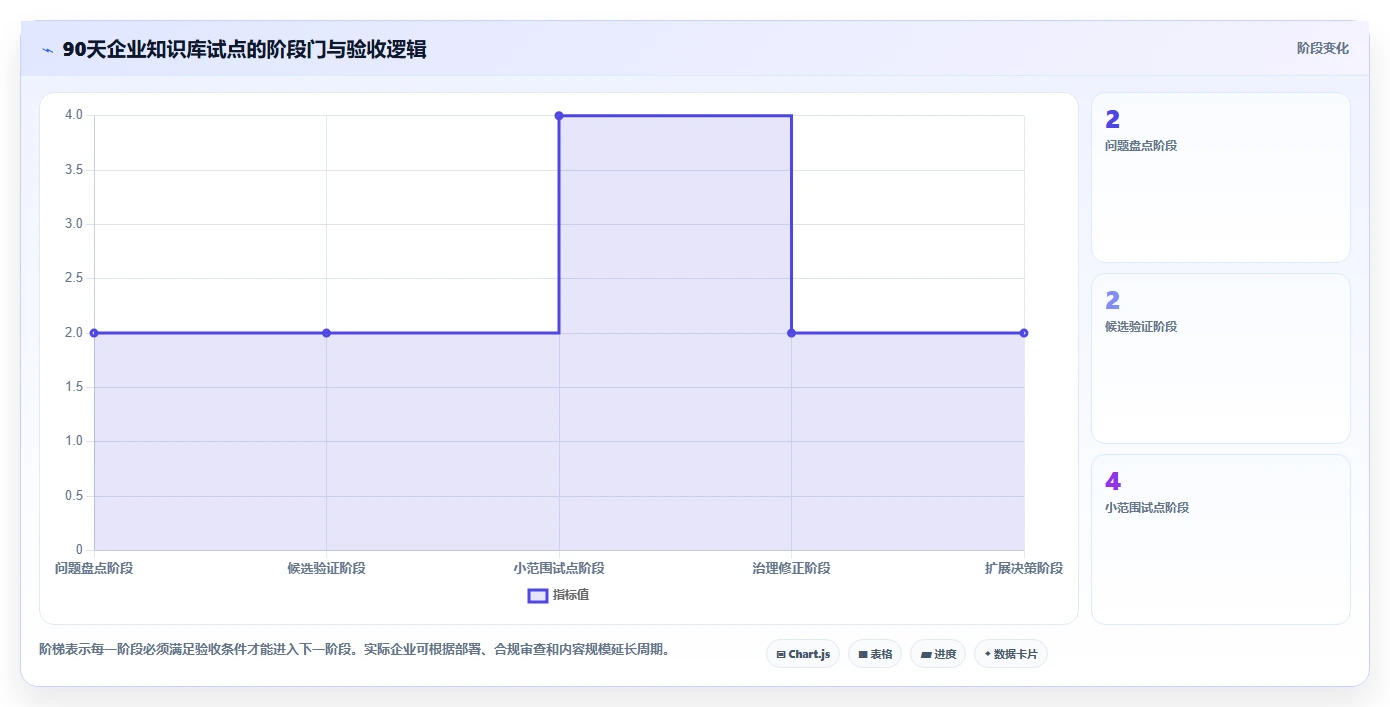Toggle the 指标值 legend swatch
1390x707 pixels.
[538, 595]
